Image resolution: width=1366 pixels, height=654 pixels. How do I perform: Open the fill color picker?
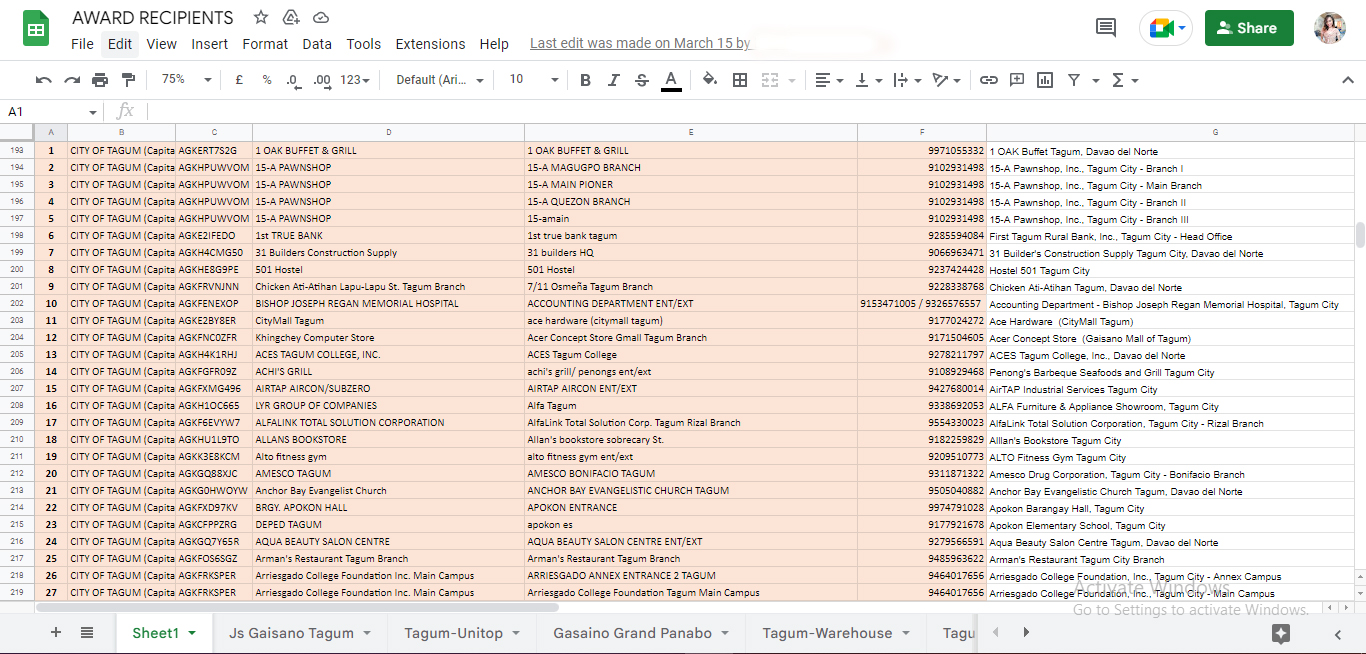pos(710,80)
